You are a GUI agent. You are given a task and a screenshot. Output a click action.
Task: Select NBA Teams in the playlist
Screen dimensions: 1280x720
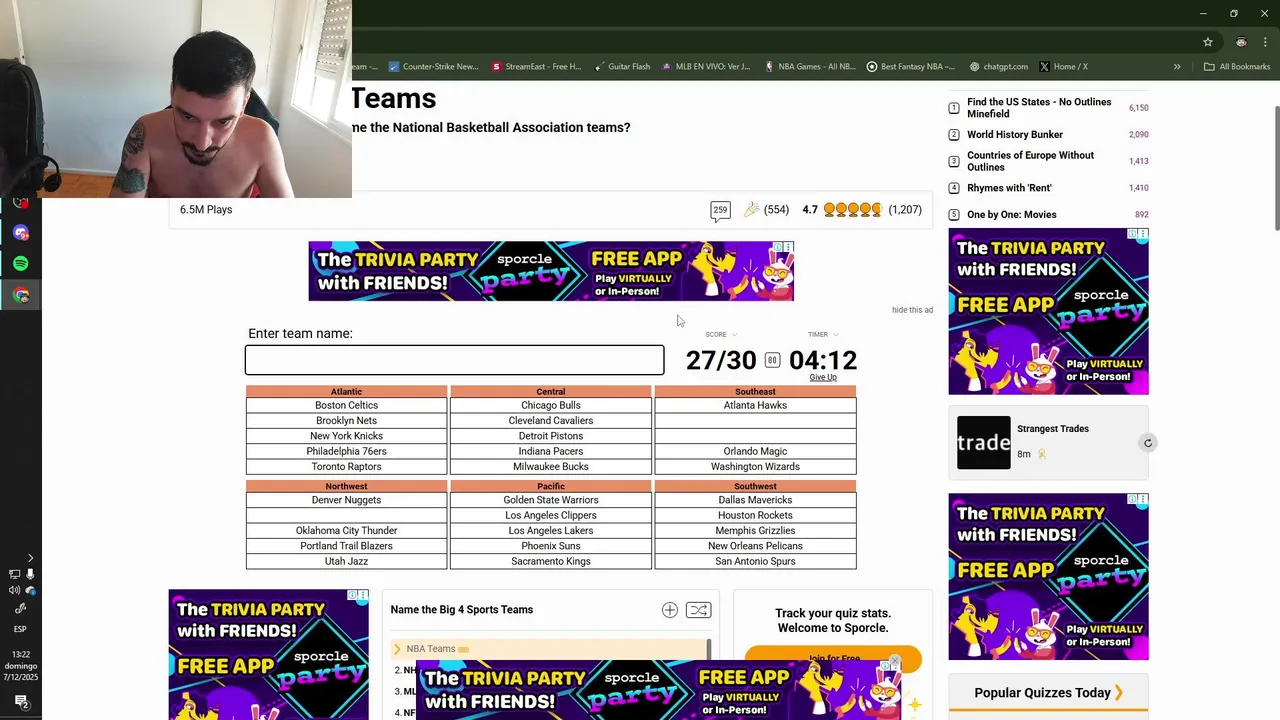point(431,649)
